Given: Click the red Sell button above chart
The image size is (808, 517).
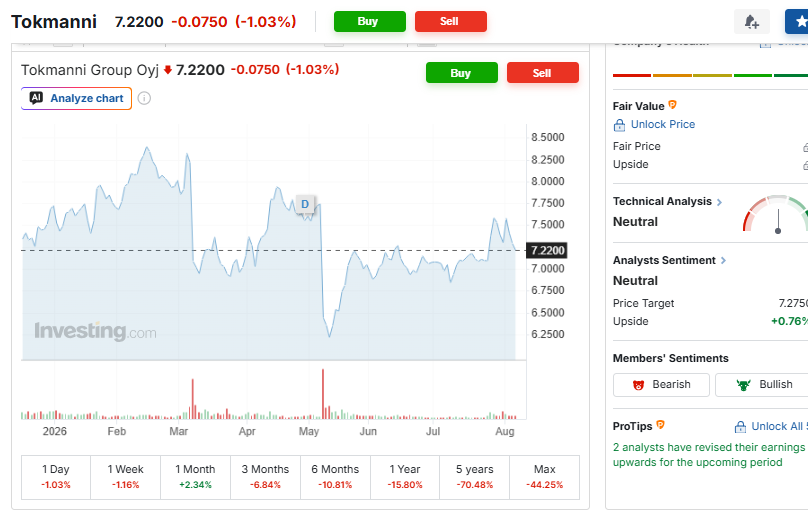Looking at the screenshot, I should point(543,73).
